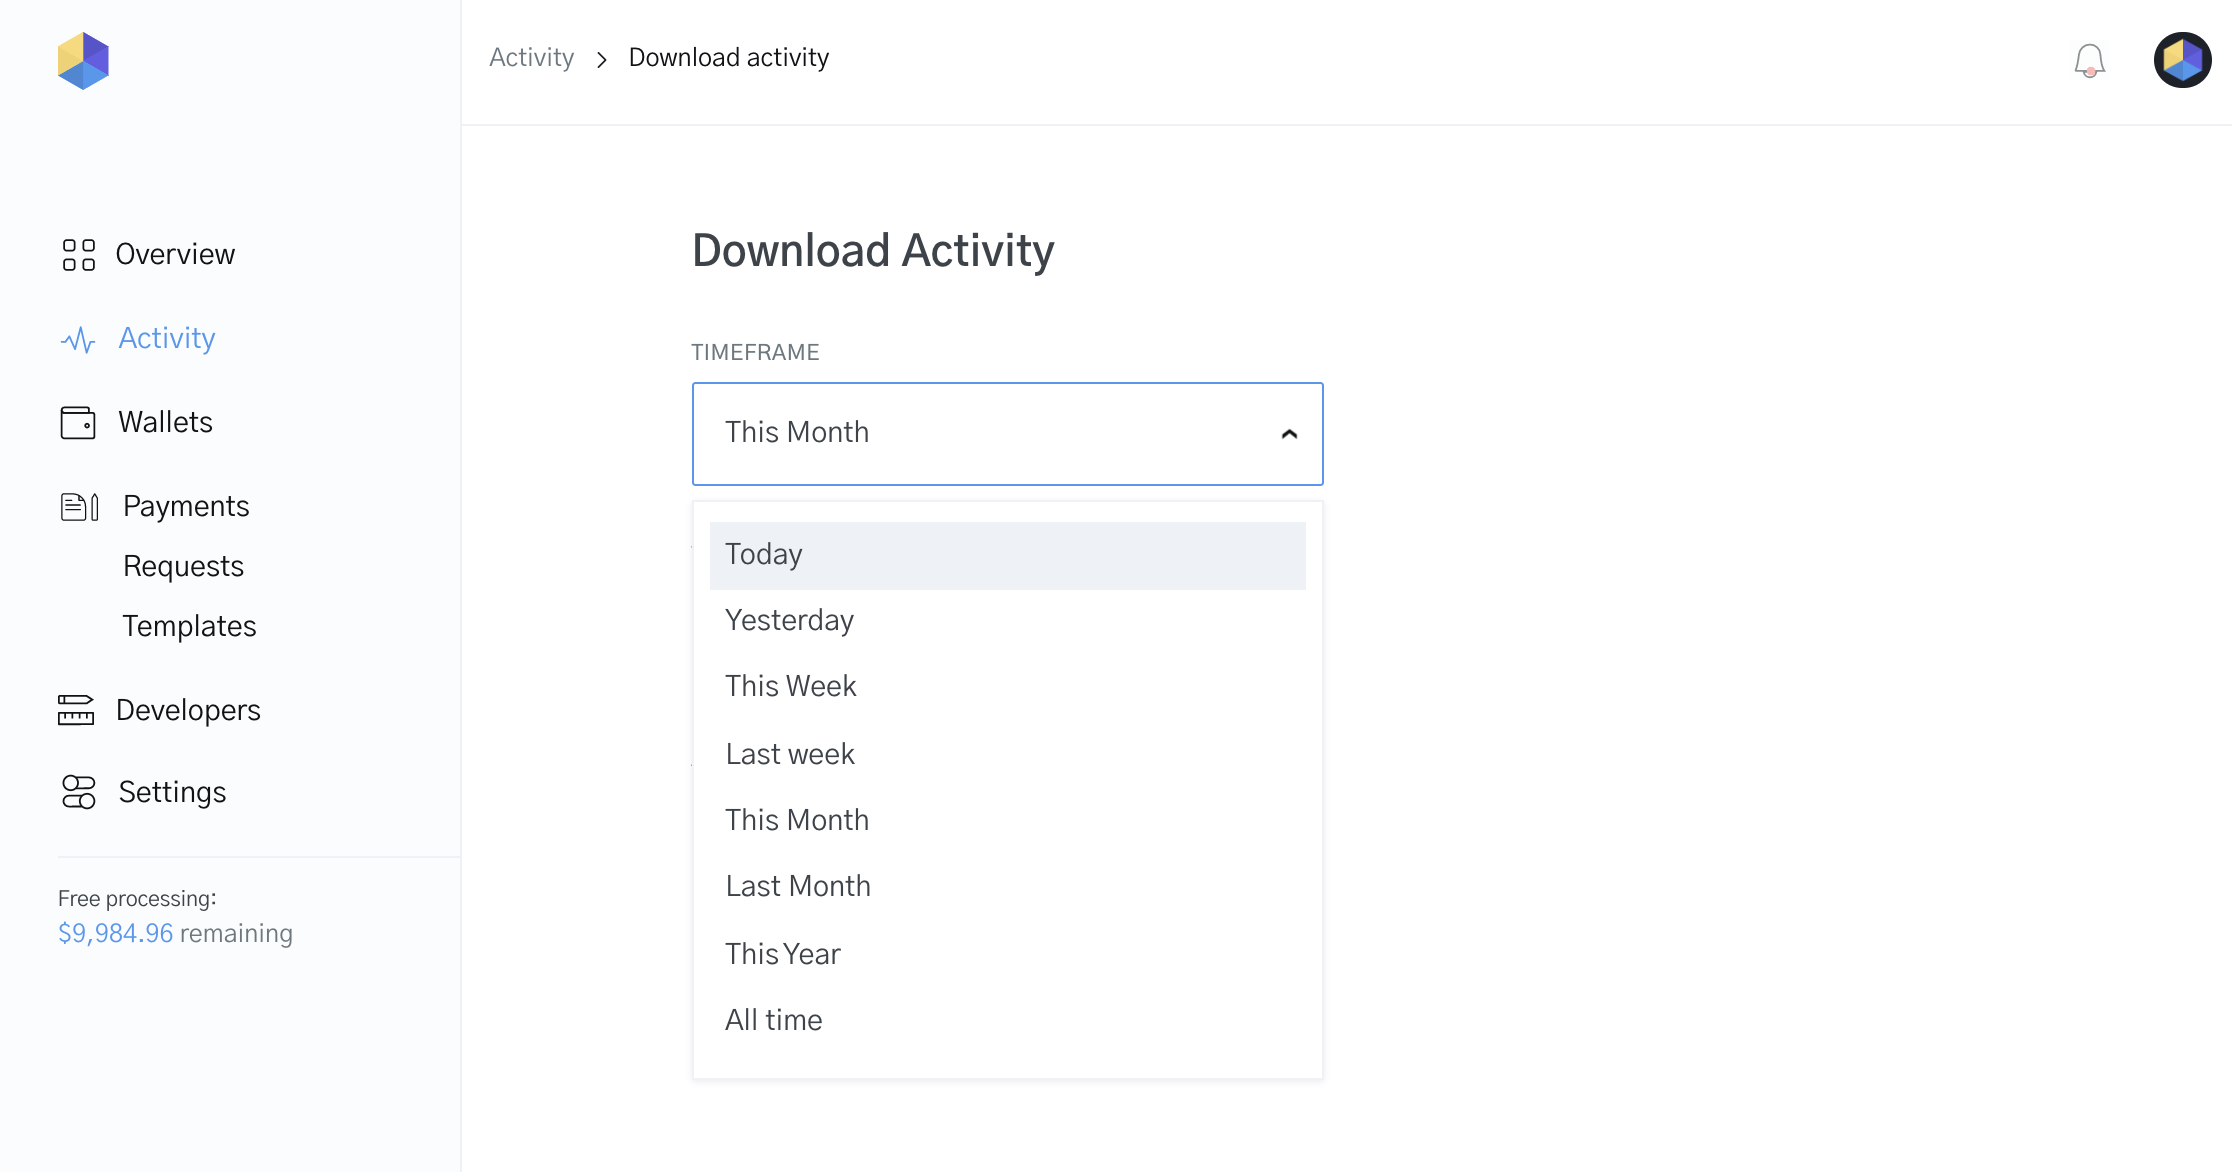Viewport: 2232px width, 1172px height.
Task: Collapse the Timeframe dropdown chevron
Action: (x=1289, y=434)
